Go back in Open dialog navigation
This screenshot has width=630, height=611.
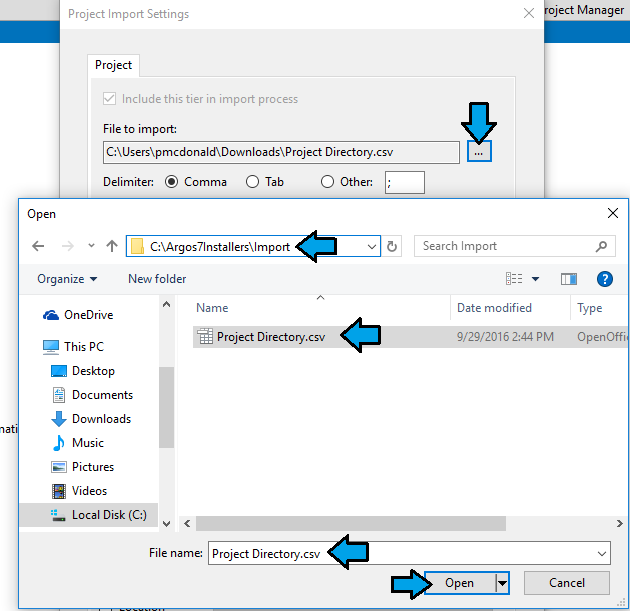click(38, 246)
